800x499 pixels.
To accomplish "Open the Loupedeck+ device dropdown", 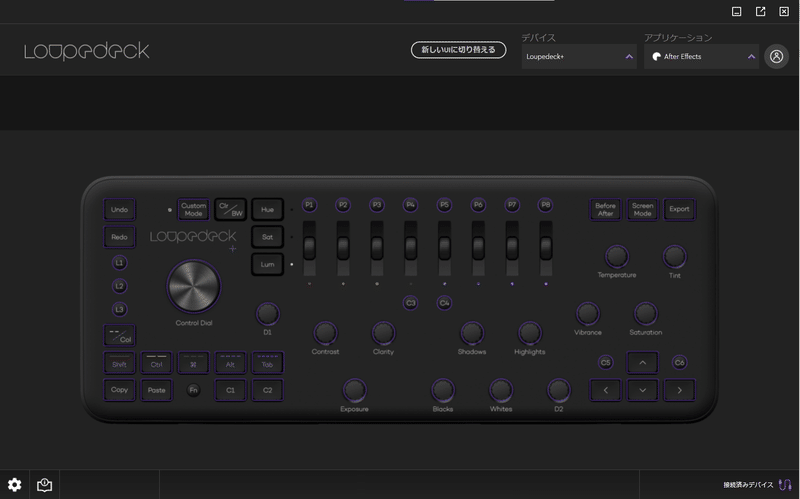I will pyautogui.click(x=579, y=57).
